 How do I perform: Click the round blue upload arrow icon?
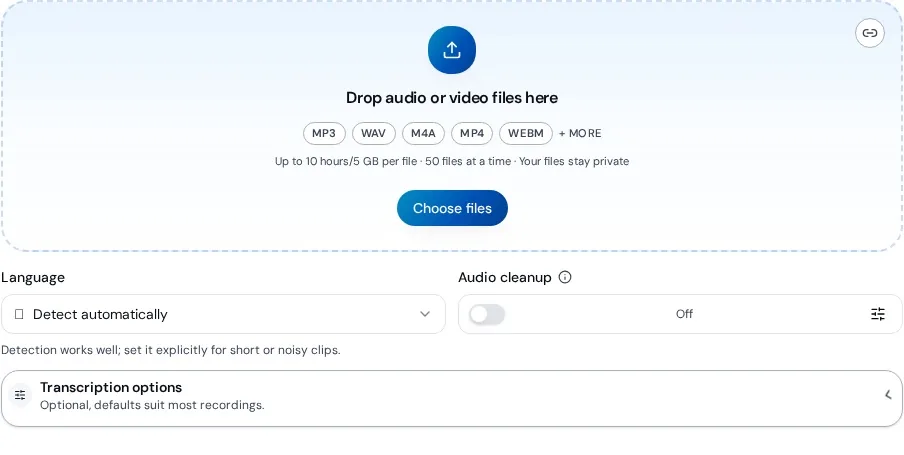coord(451,50)
